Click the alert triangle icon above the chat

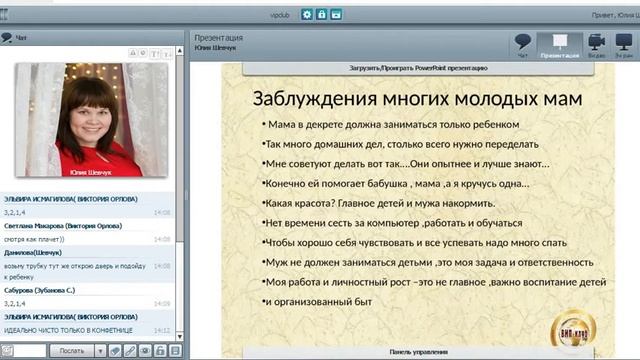click(x=133, y=53)
